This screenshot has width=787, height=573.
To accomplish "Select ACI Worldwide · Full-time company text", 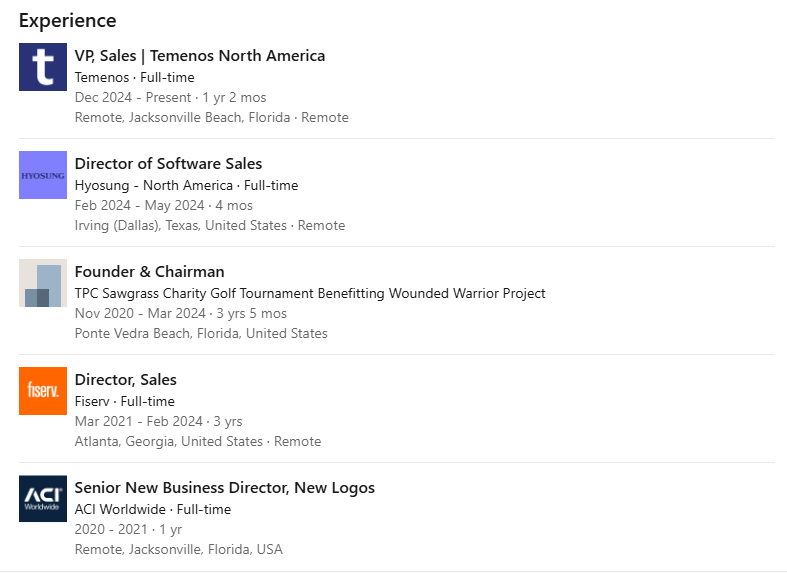I will tap(153, 509).
